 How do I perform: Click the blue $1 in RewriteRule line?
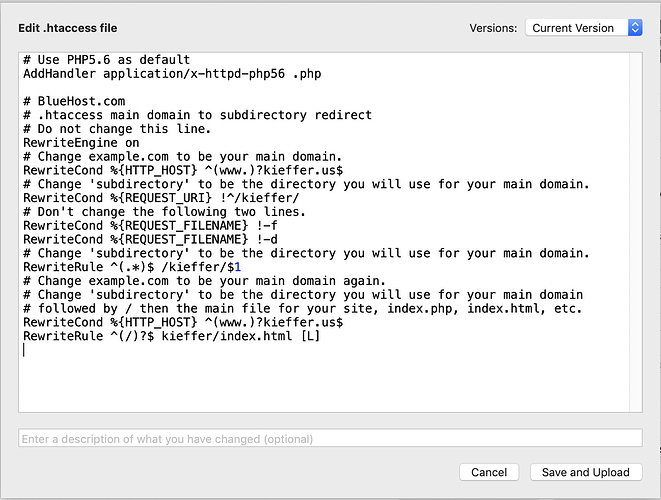(234, 267)
